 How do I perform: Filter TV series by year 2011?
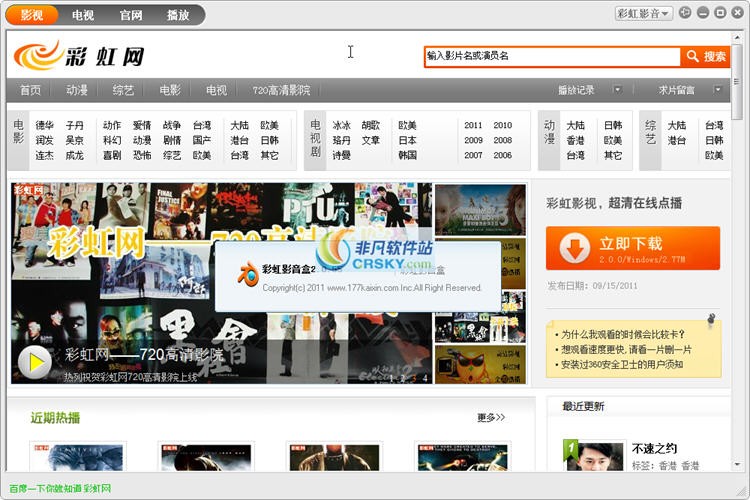click(473, 125)
